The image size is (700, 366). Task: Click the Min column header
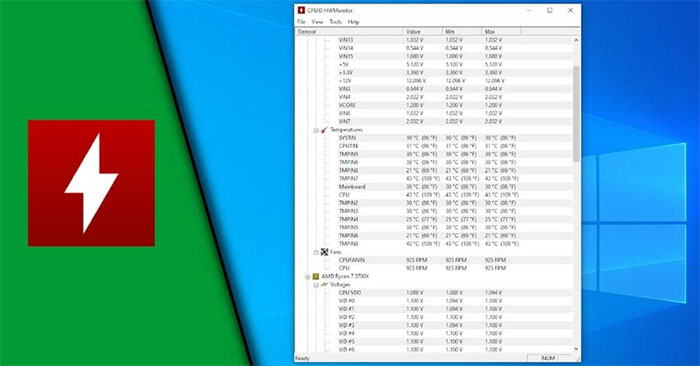tap(462, 32)
